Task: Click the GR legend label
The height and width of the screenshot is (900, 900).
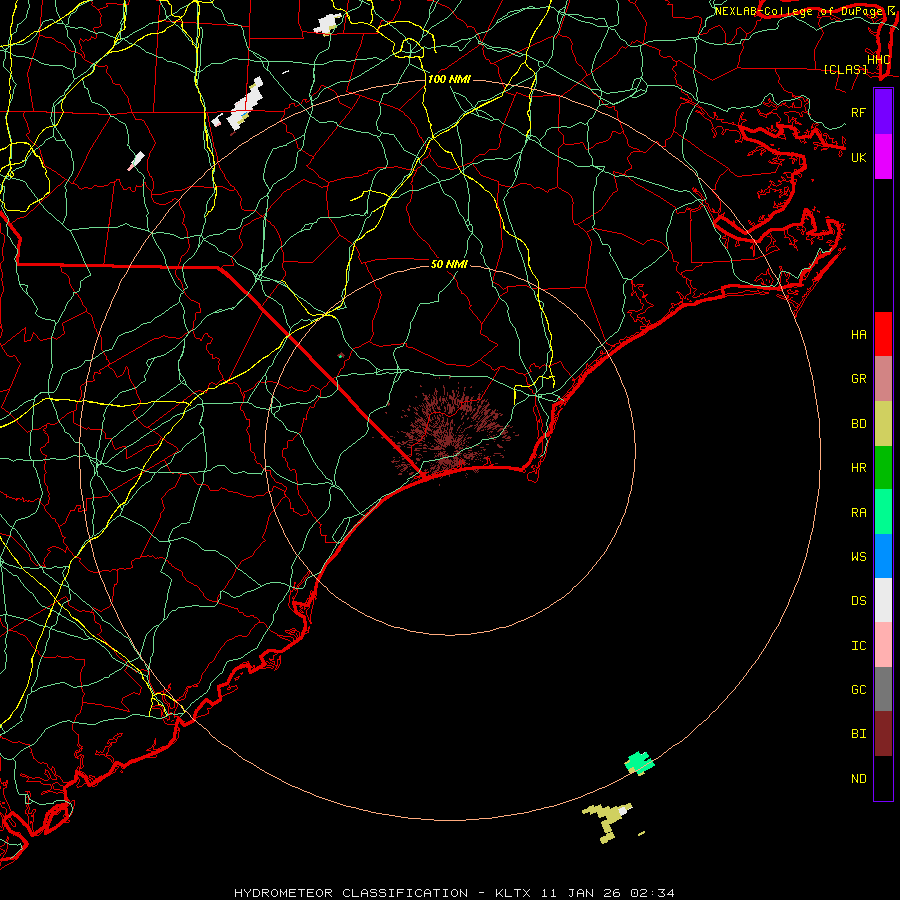Action: click(x=859, y=379)
